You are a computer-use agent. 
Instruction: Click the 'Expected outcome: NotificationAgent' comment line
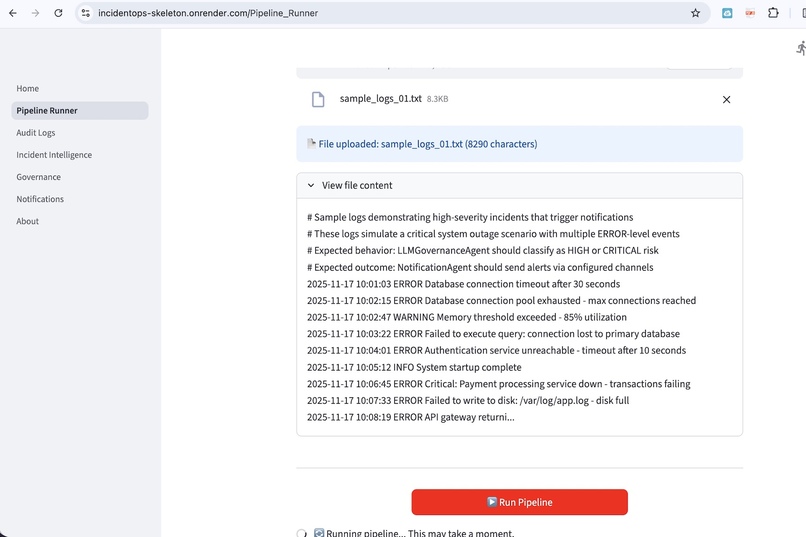click(x=480, y=267)
